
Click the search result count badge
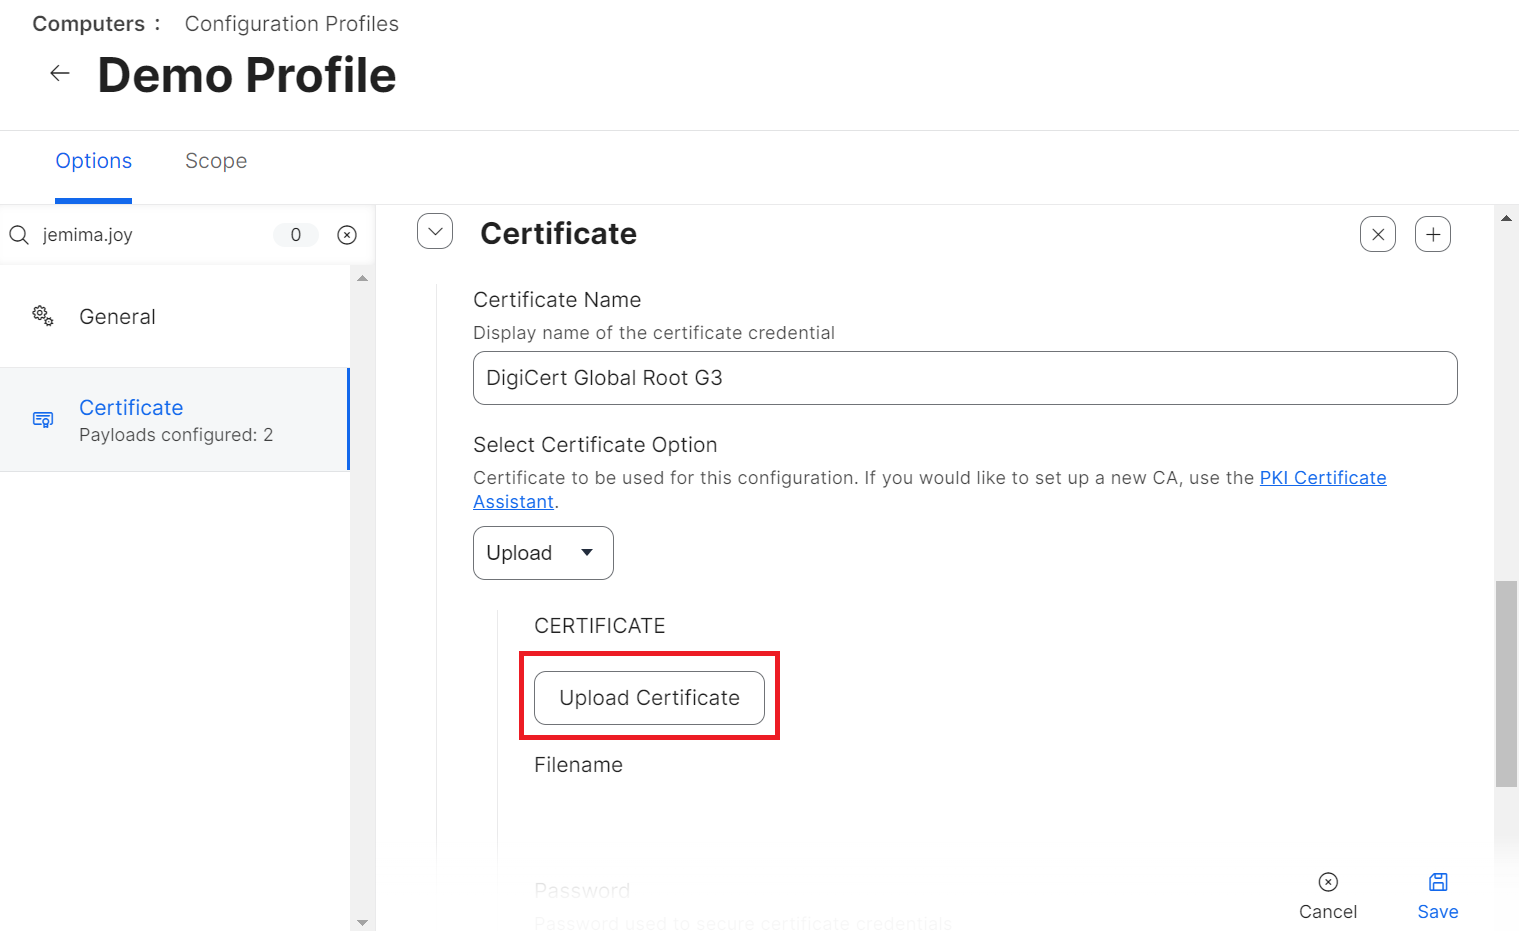tap(296, 235)
